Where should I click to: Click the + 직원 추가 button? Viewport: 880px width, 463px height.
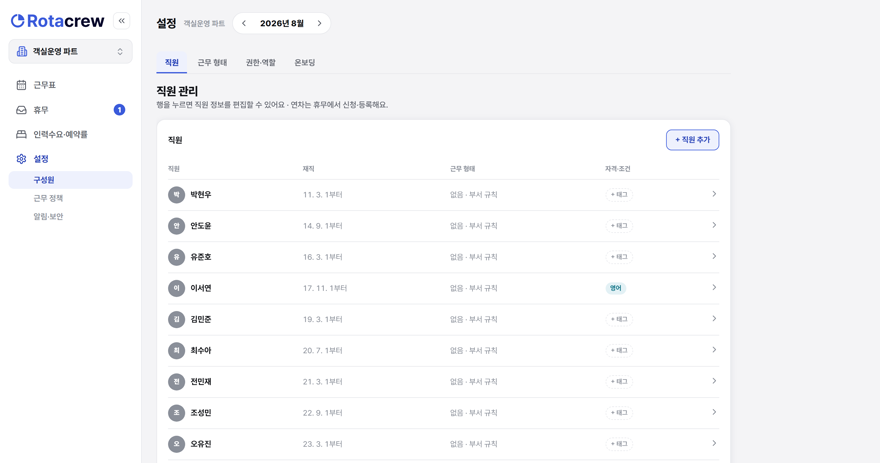tap(693, 140)
